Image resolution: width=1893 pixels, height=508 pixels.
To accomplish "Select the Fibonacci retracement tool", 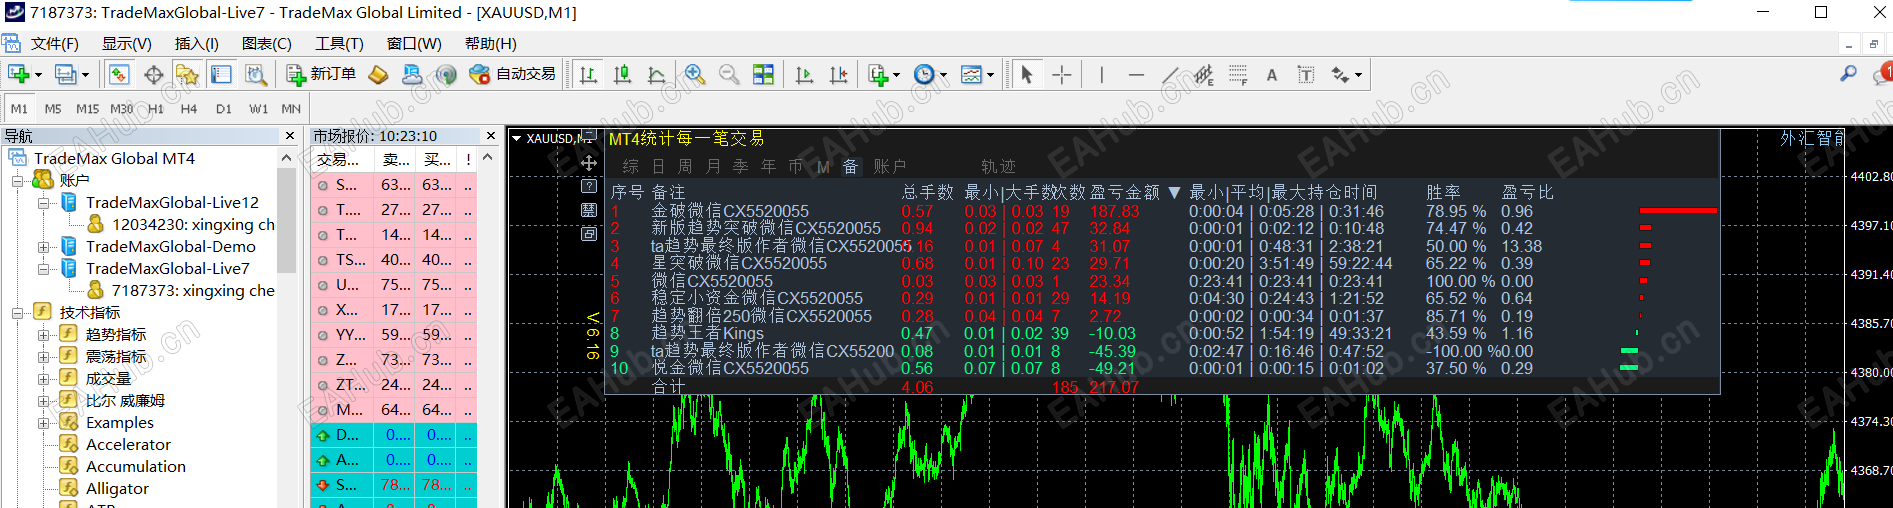I will [1238, 75].
